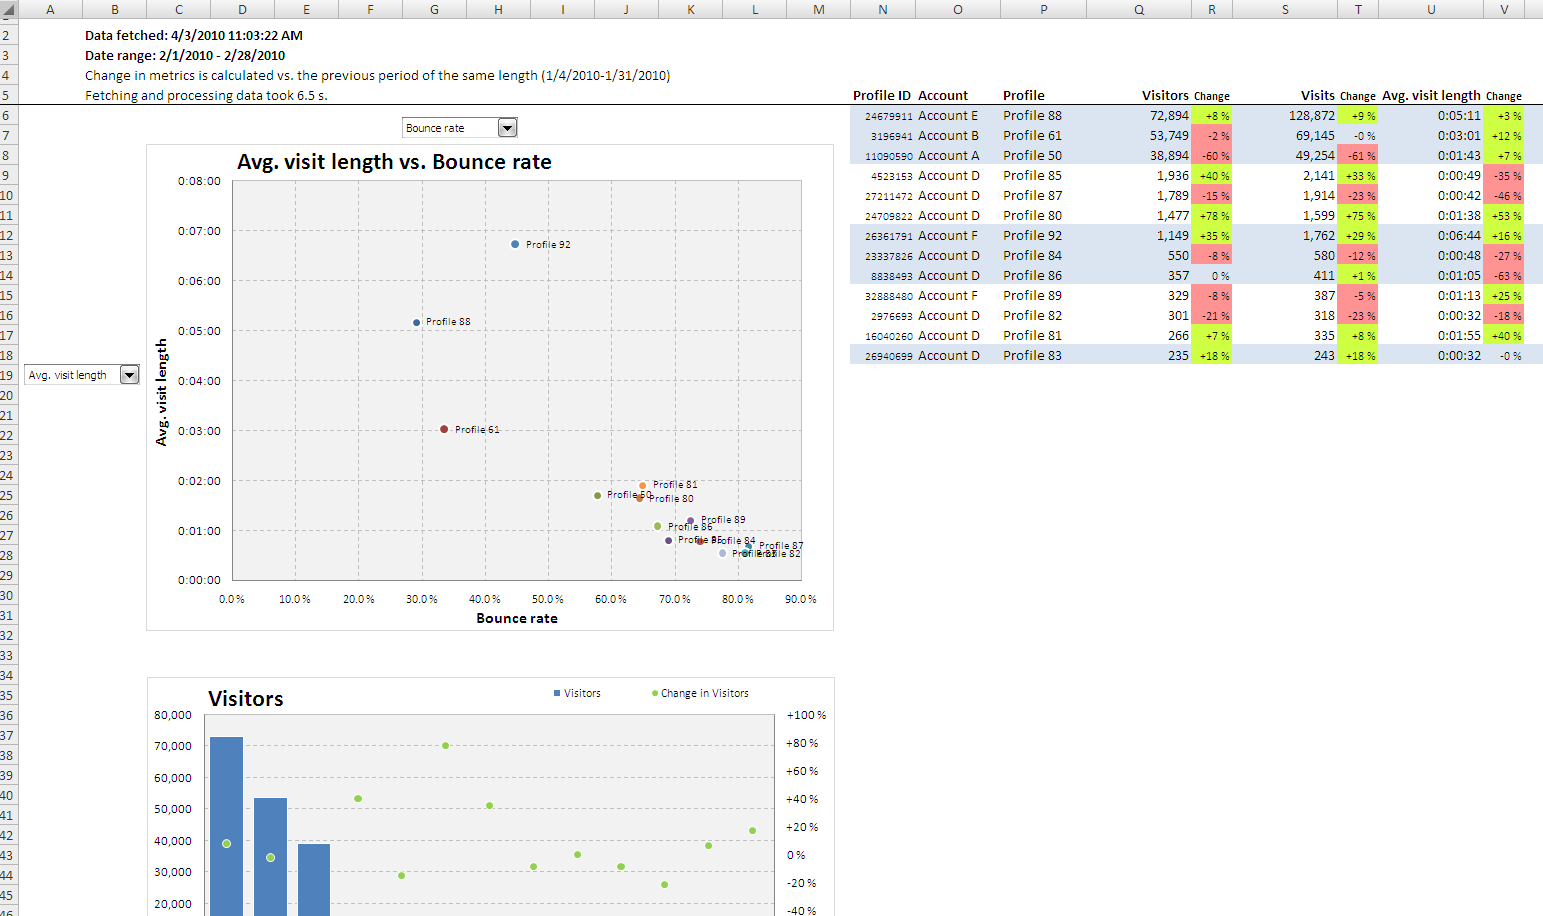
Task: Select the Change in Visitors legend entry
Action: point(700,693)
